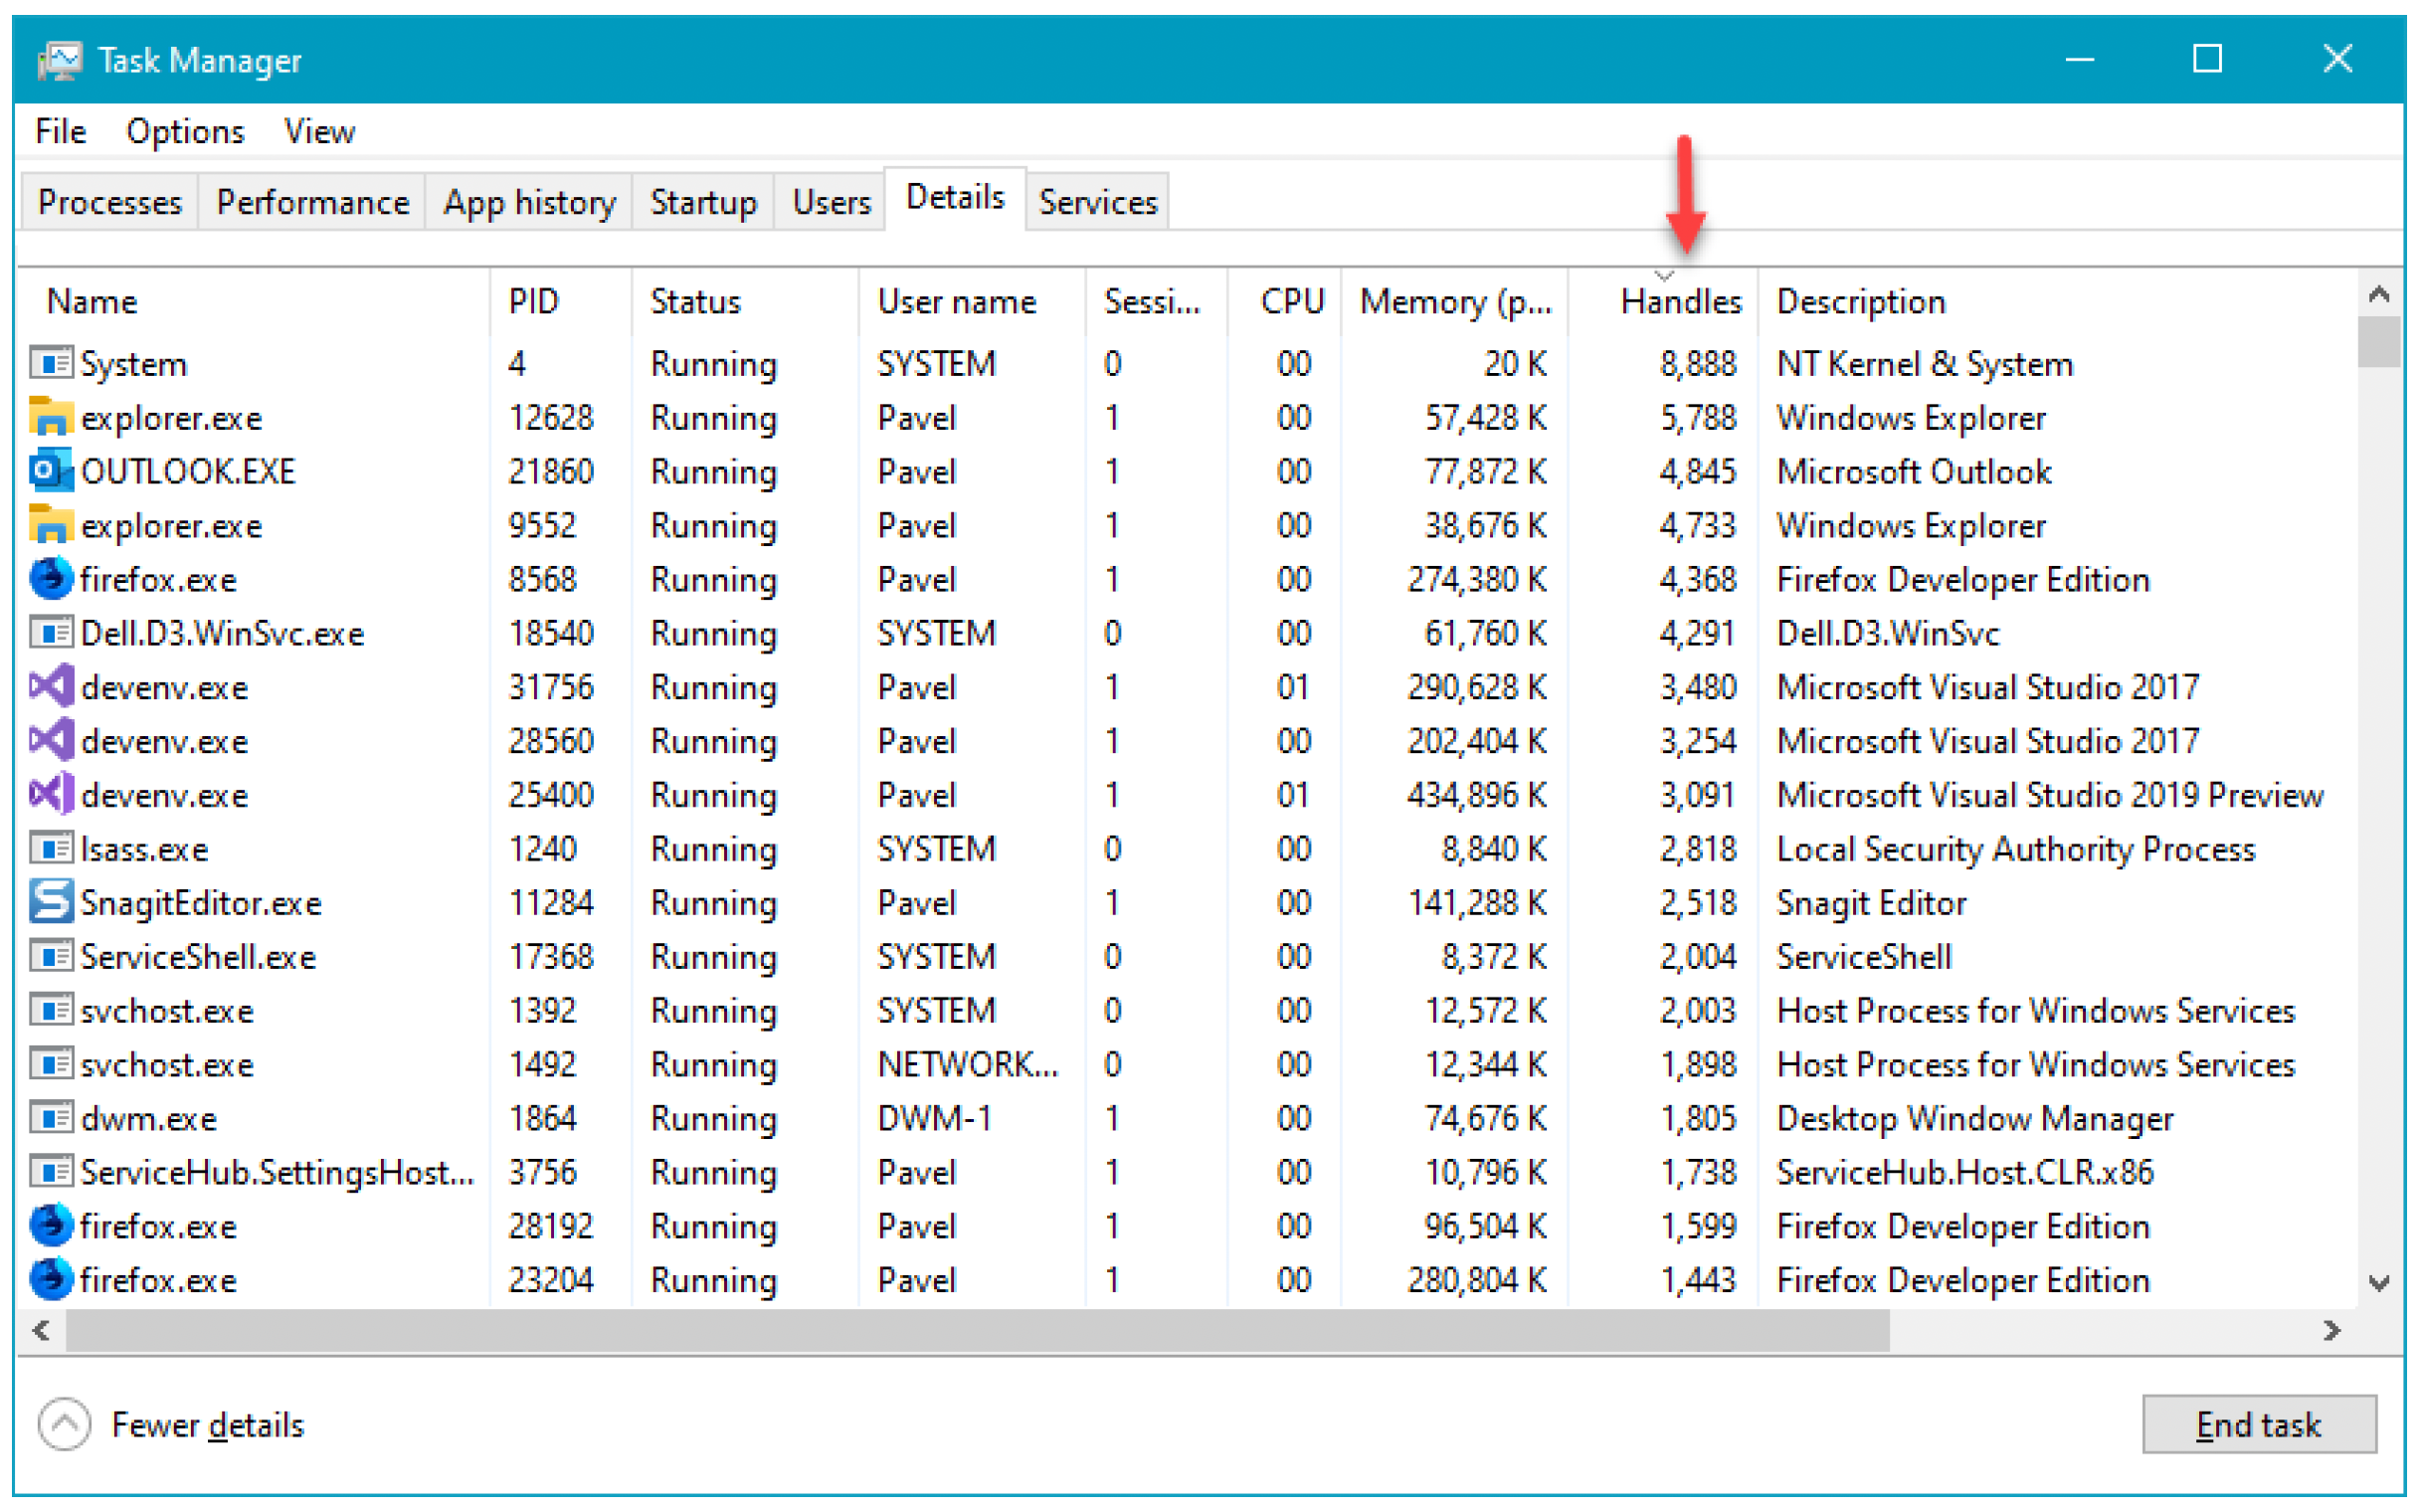The width and height of the screenshot is (2421, 1512).
Task: Click the svchost.exe icon with PID 1392
Action: [x=51, y=1011]
